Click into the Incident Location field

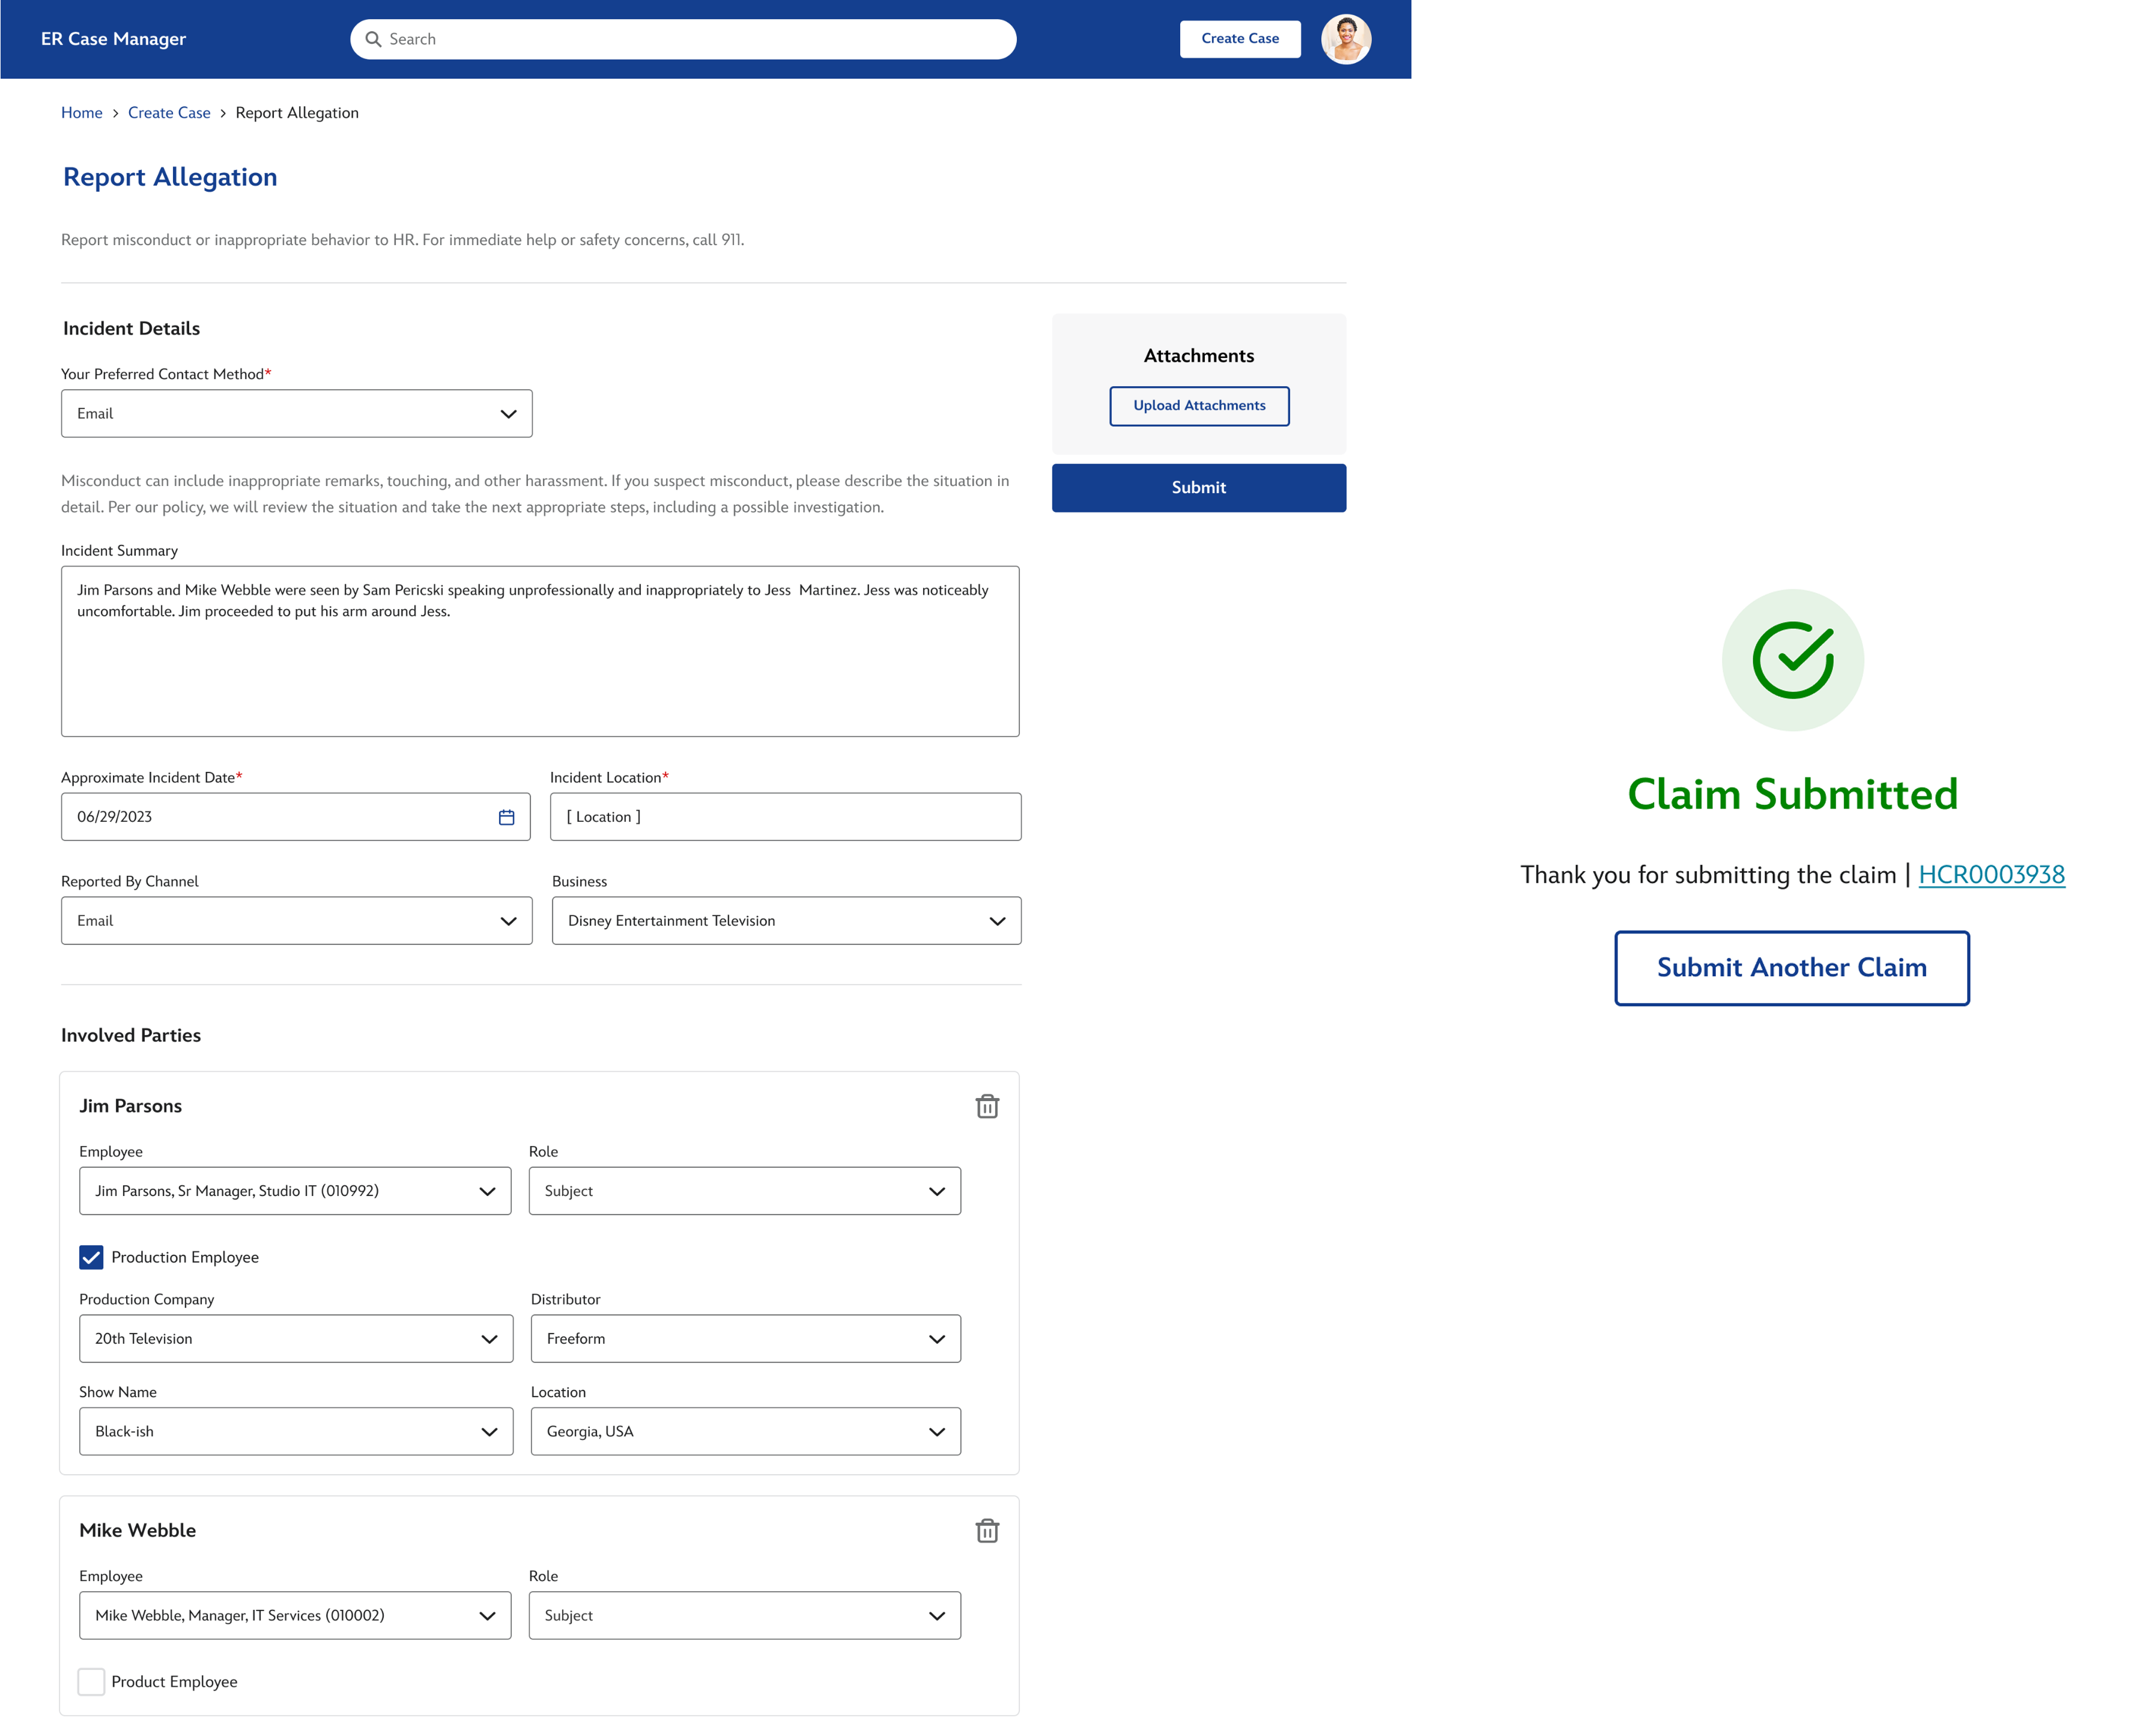[x=785, y=817]
